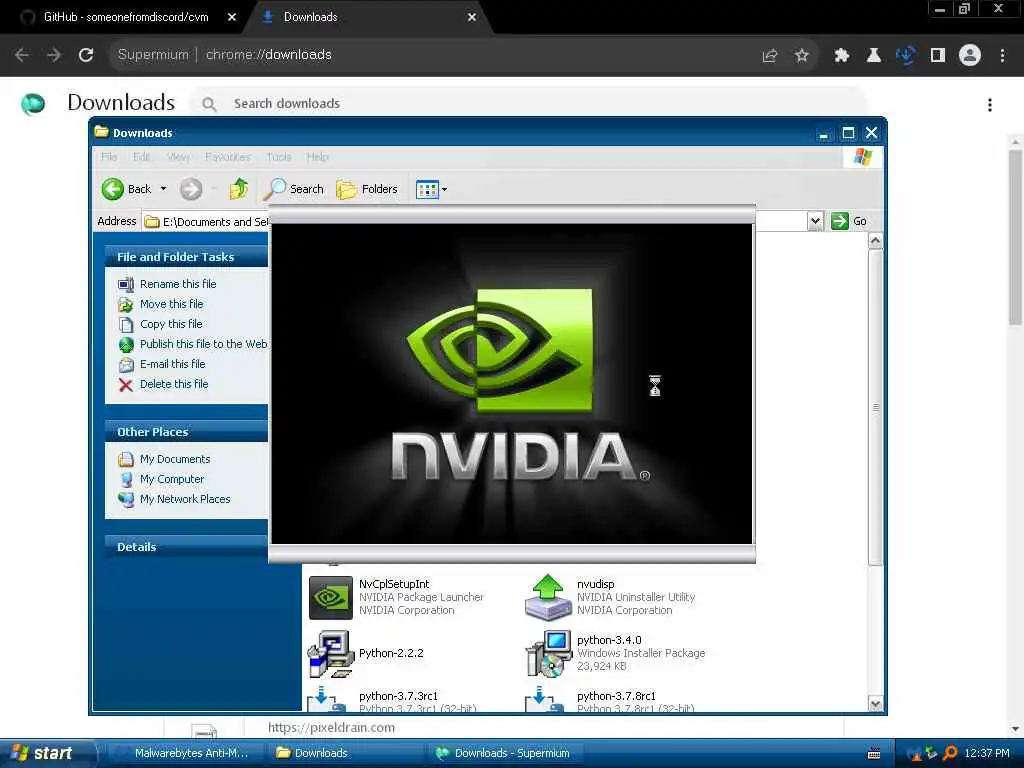1024x768 pixels.
Task: Click the share page icon in address bar
Action: point(770,56)
